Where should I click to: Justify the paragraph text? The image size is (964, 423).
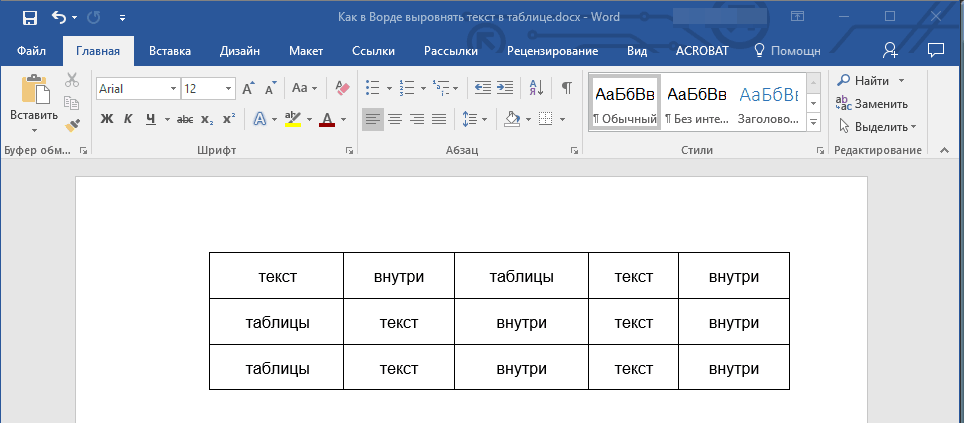coord(439,119)
